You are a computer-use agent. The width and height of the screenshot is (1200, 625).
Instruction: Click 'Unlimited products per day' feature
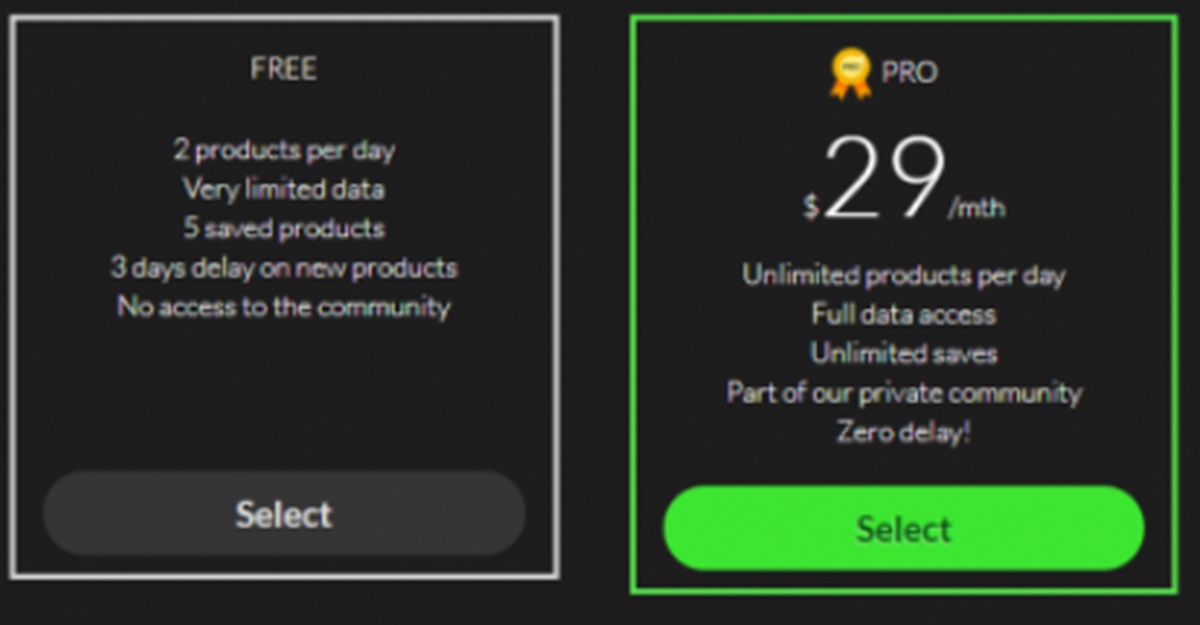[903, 275]
